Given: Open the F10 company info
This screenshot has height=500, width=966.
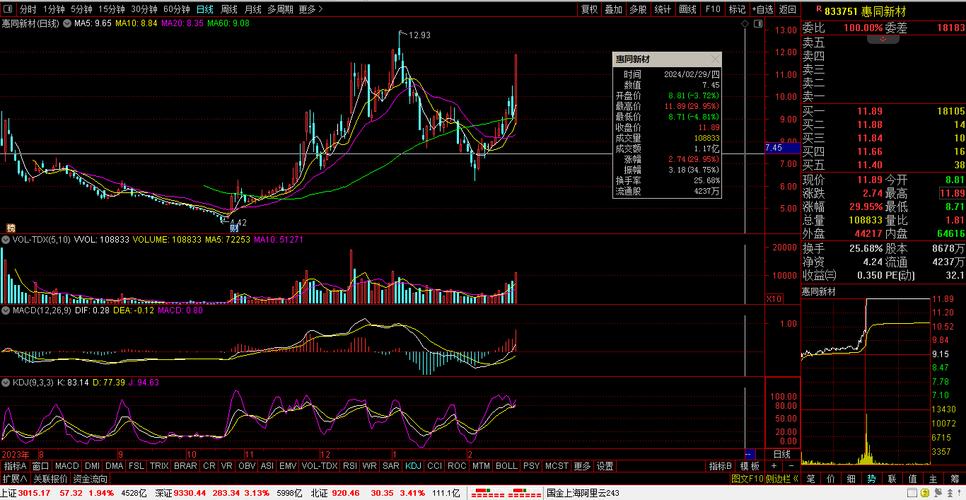Looking at the screenshot, I should coord(713,9).
